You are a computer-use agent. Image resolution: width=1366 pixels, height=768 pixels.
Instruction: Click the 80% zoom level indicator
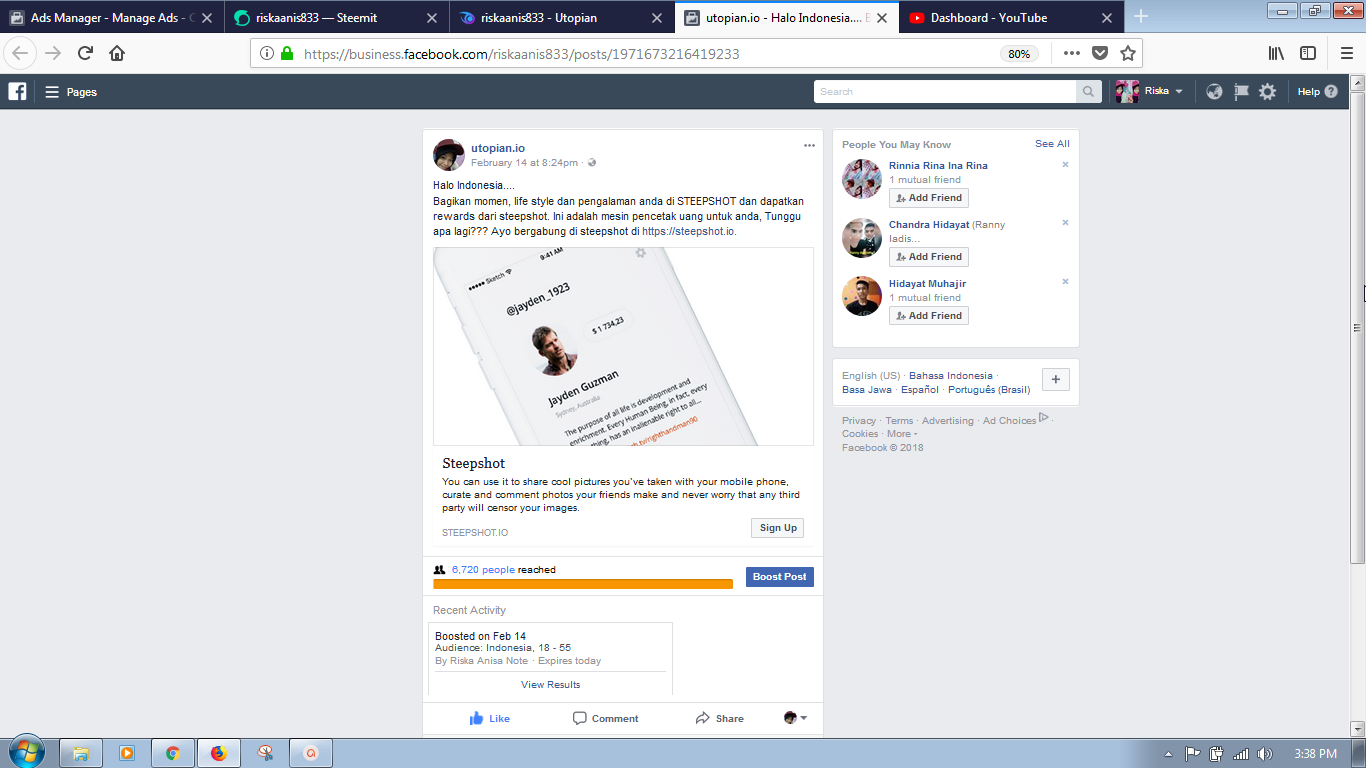click(1019, 54)
